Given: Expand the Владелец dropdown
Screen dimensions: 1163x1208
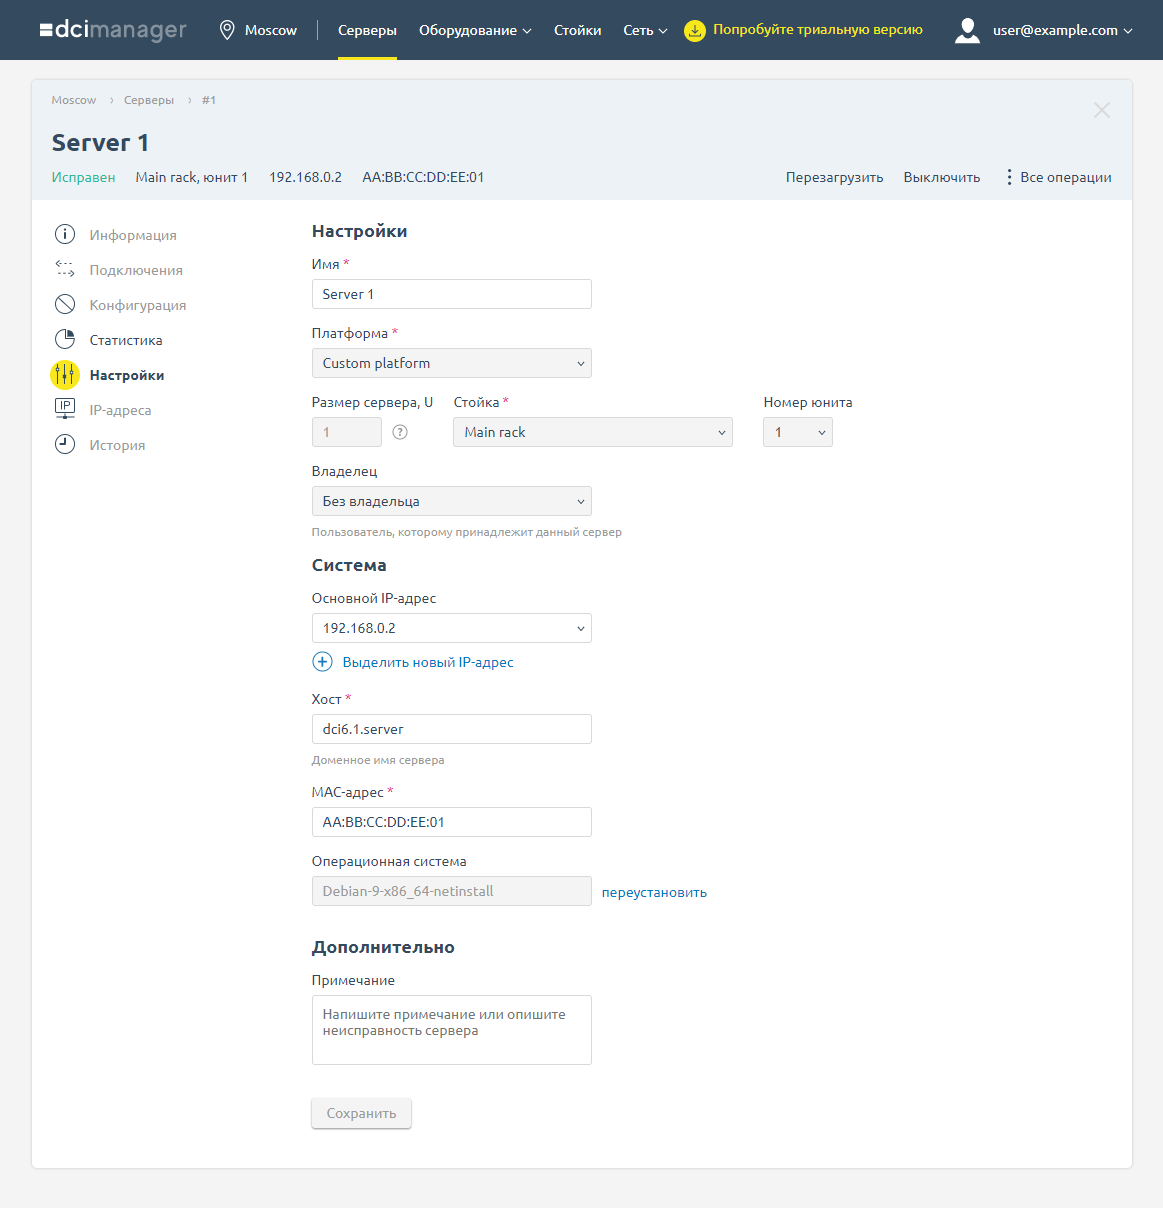Looking at the screenshot, I should click(x=451, y=500).
